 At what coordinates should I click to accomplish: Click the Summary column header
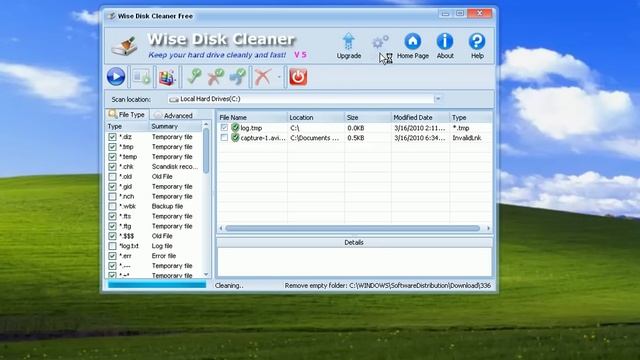[175, 127]
